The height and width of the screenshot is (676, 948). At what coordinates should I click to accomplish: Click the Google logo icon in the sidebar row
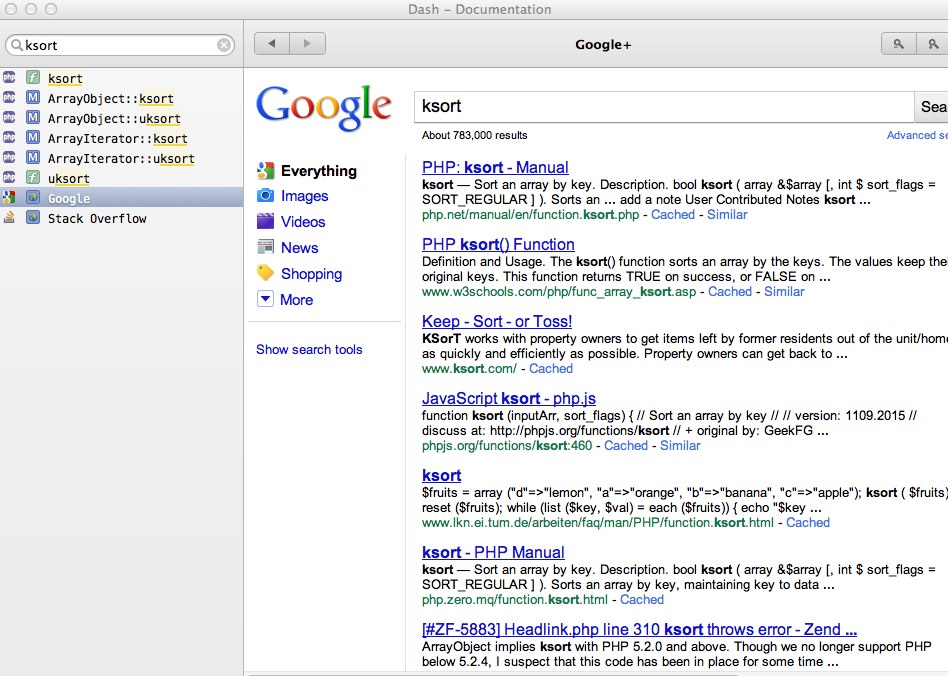pos(8,197)
